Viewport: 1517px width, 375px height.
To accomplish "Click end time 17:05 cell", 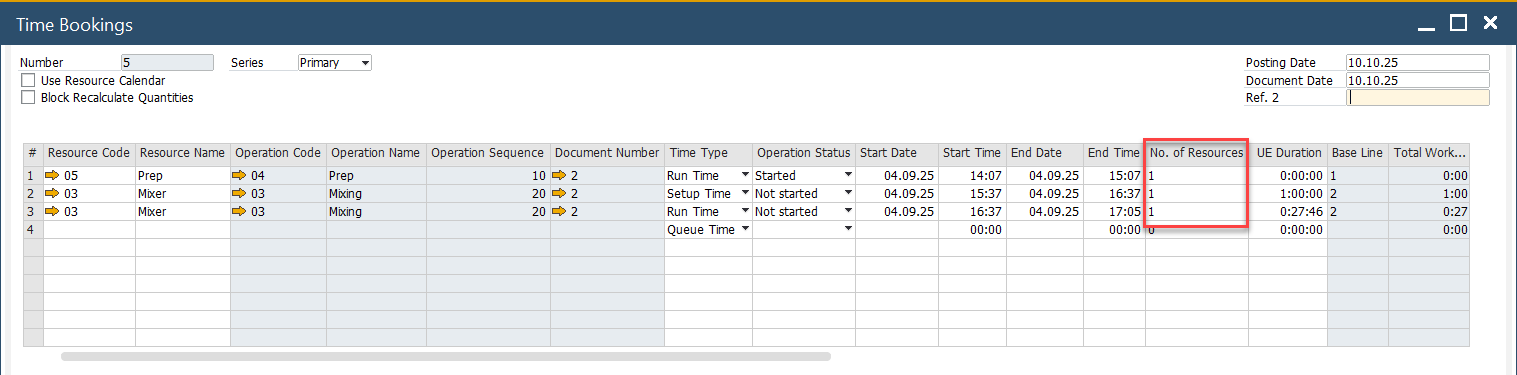I will [1114, 211].
